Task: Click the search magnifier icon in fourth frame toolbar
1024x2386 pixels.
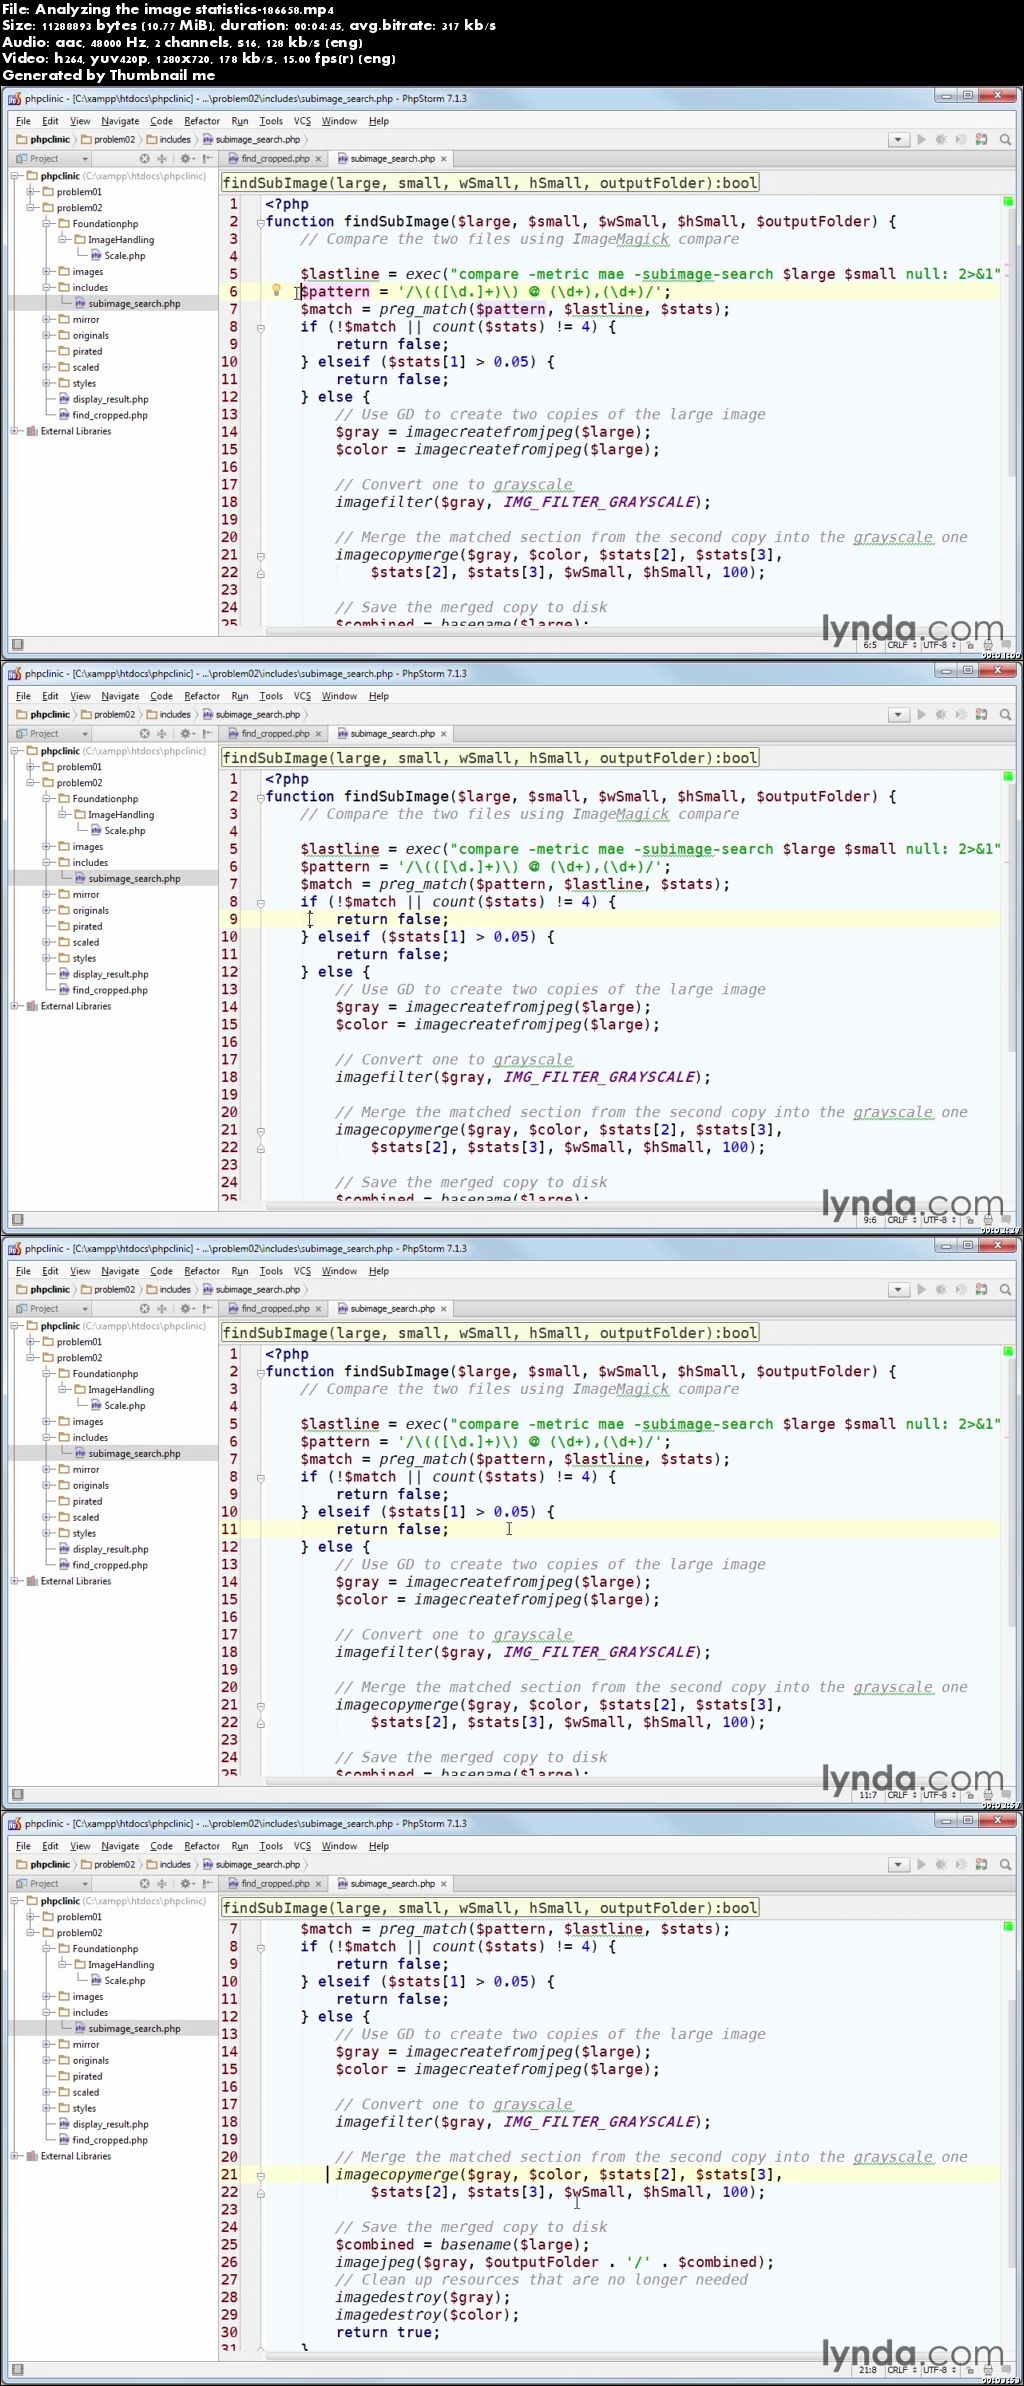Action: 1005,1865
